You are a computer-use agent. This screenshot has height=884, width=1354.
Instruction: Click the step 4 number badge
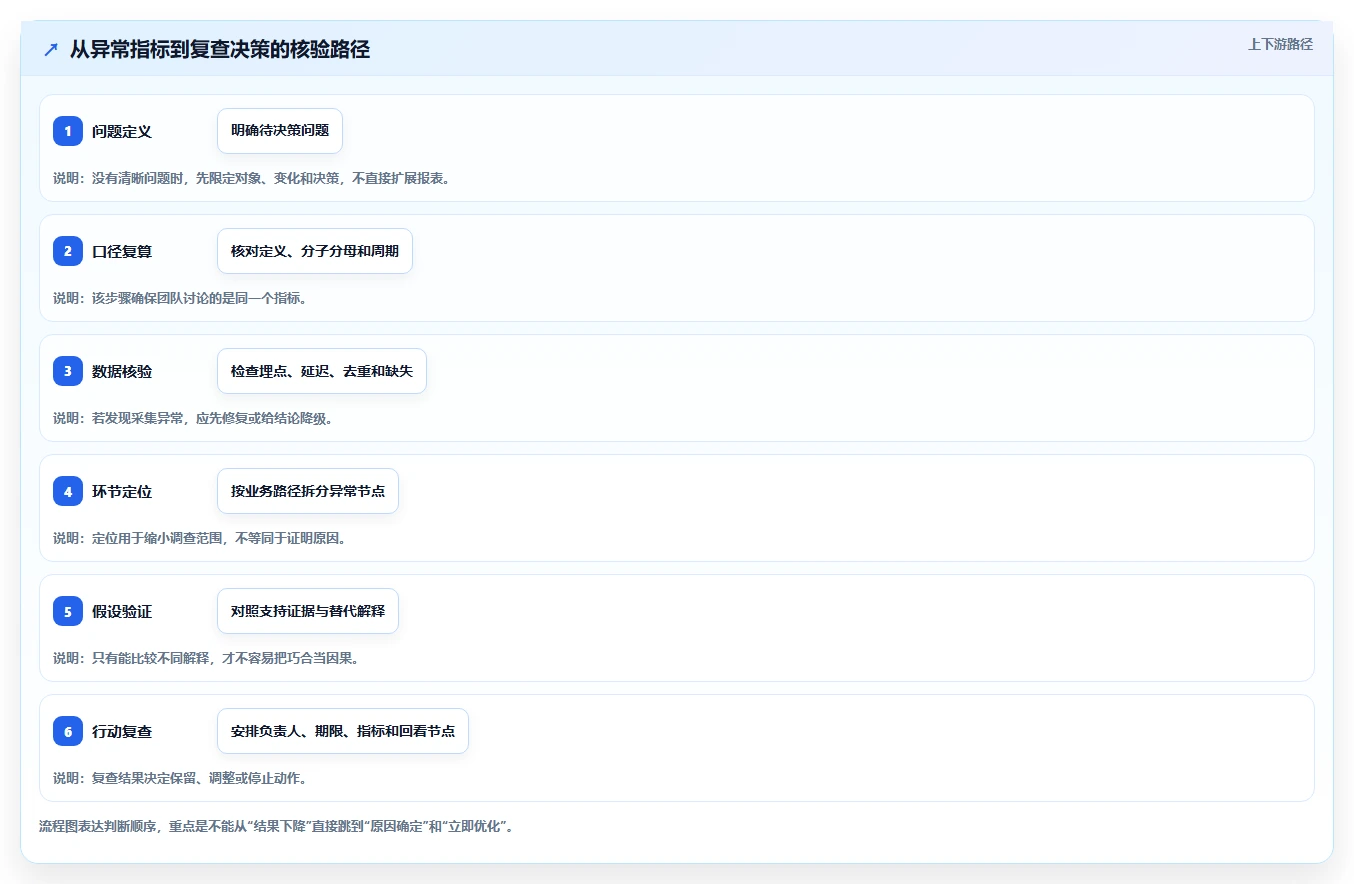[x=68, y=491]
